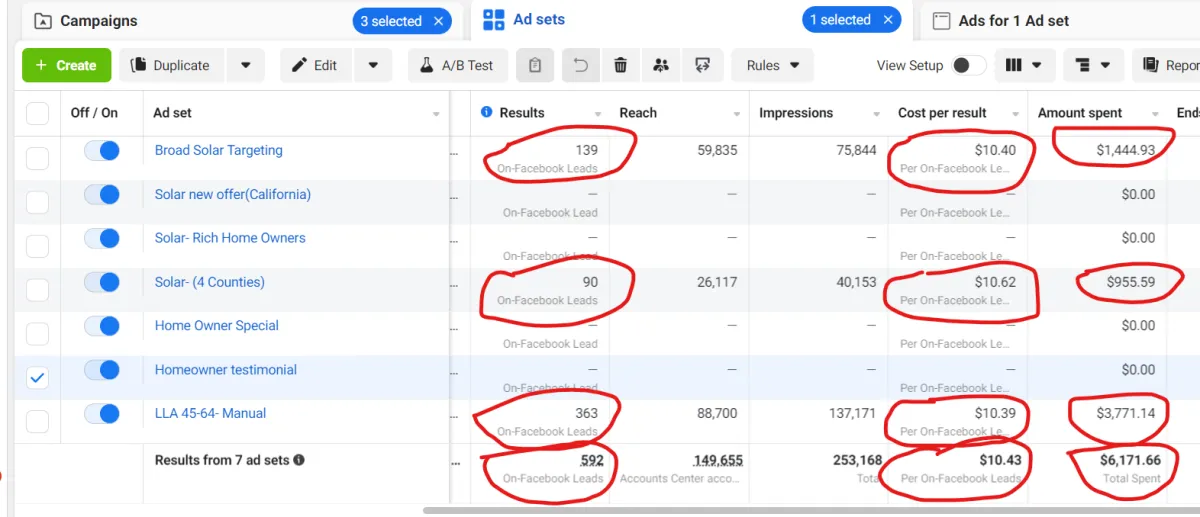Check the Home Owner Special row checkbox

pos(37,334)
